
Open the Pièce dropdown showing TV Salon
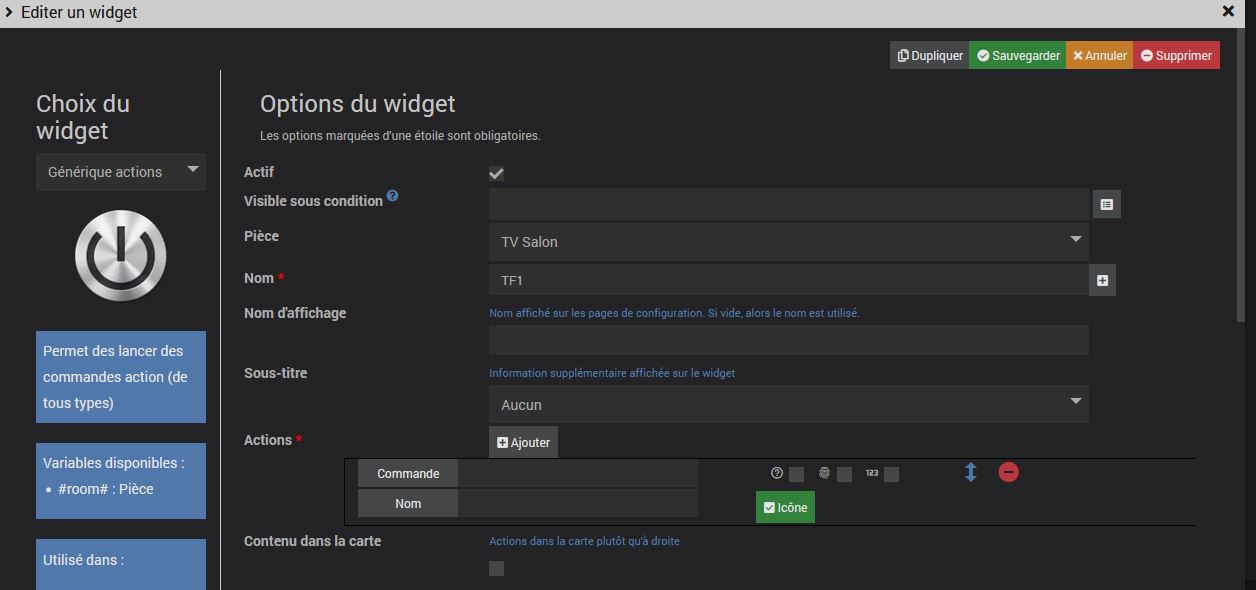click(x=788, y=242)
